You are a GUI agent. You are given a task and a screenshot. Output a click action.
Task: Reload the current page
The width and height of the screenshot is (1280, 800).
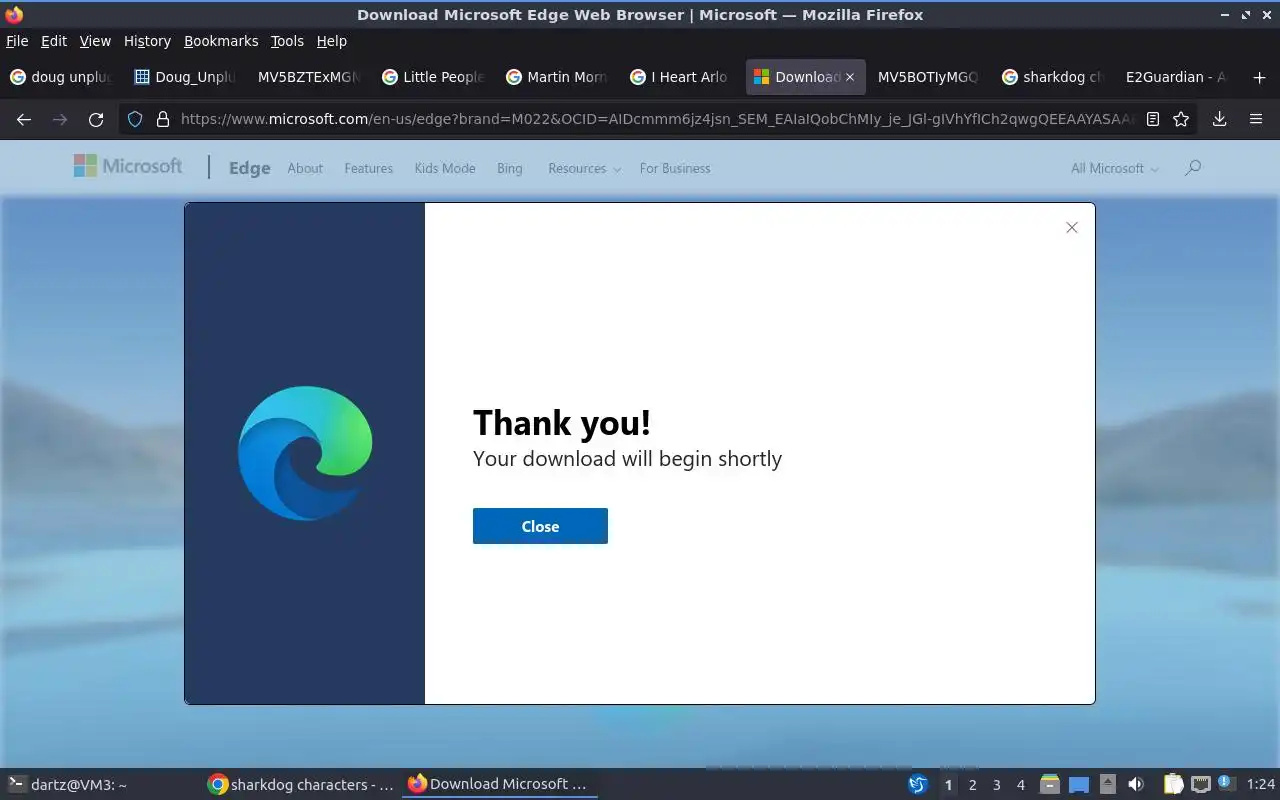pos(96,119)
